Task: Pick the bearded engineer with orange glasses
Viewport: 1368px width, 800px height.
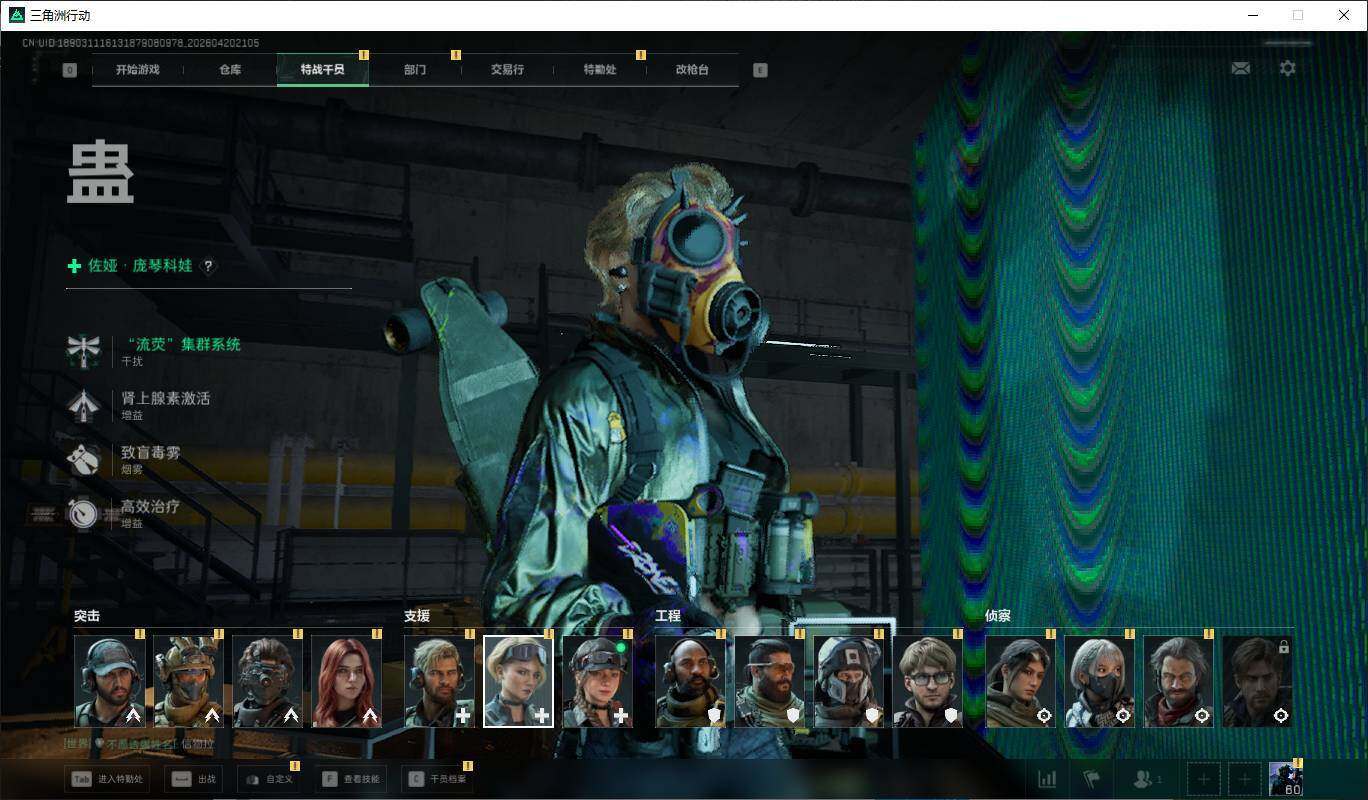Action: pyautogui.click(x=770, y=681)
